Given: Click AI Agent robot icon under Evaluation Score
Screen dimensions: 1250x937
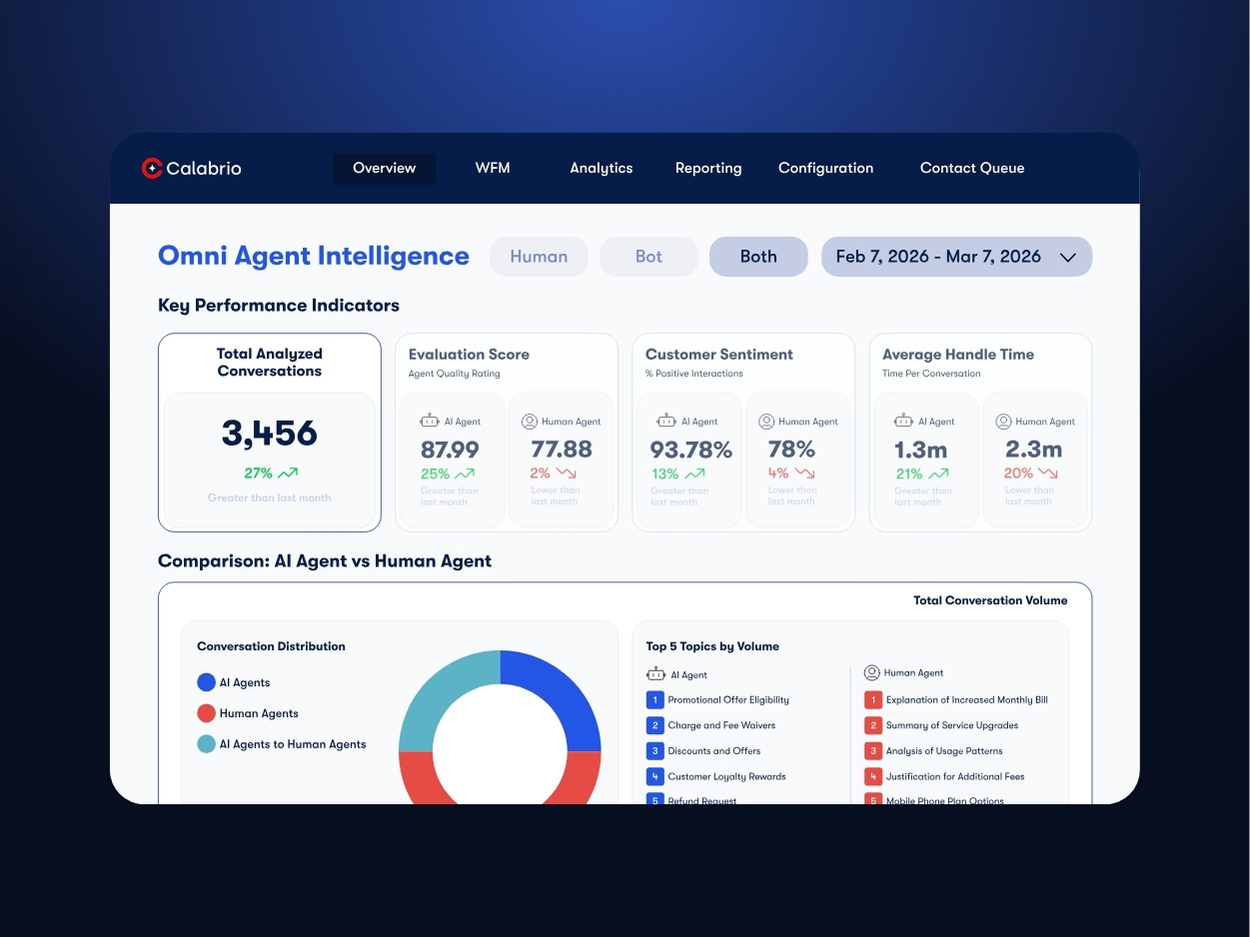Looking at the screenshot, I should pyautogui.click(x=430, y=422).
